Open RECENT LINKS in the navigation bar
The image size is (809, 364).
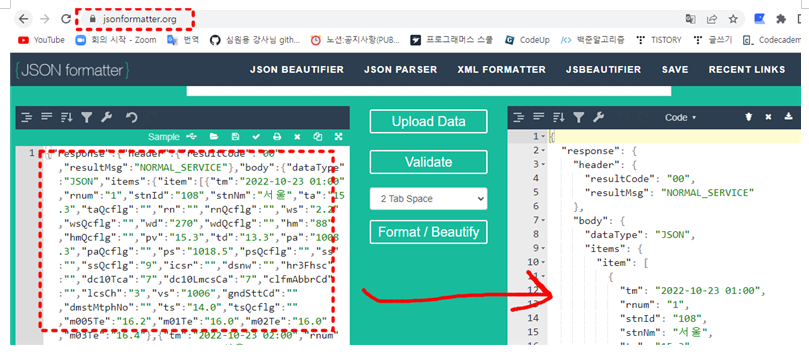click(x=747, y=70)
